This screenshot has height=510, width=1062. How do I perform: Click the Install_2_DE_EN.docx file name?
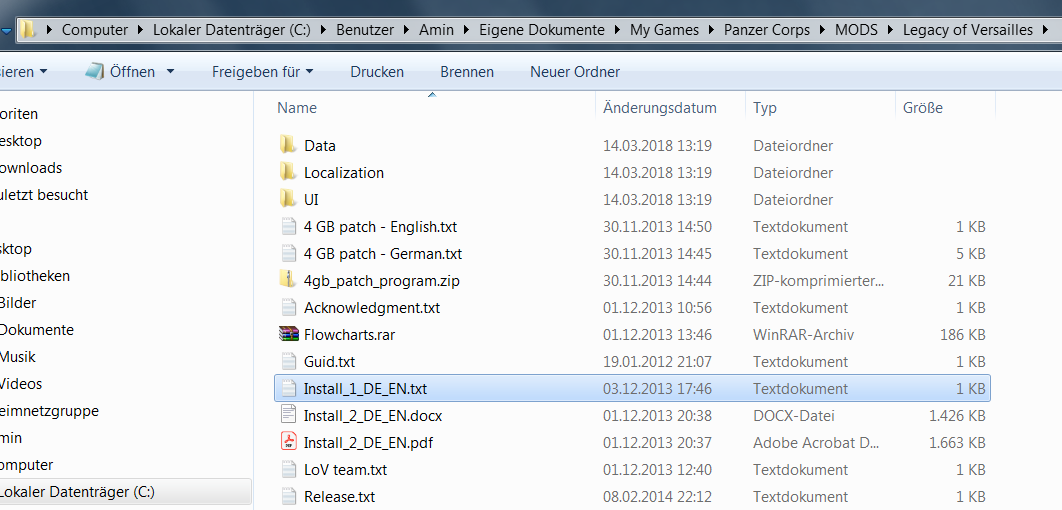pyautogui.click(x=373, y=416)
